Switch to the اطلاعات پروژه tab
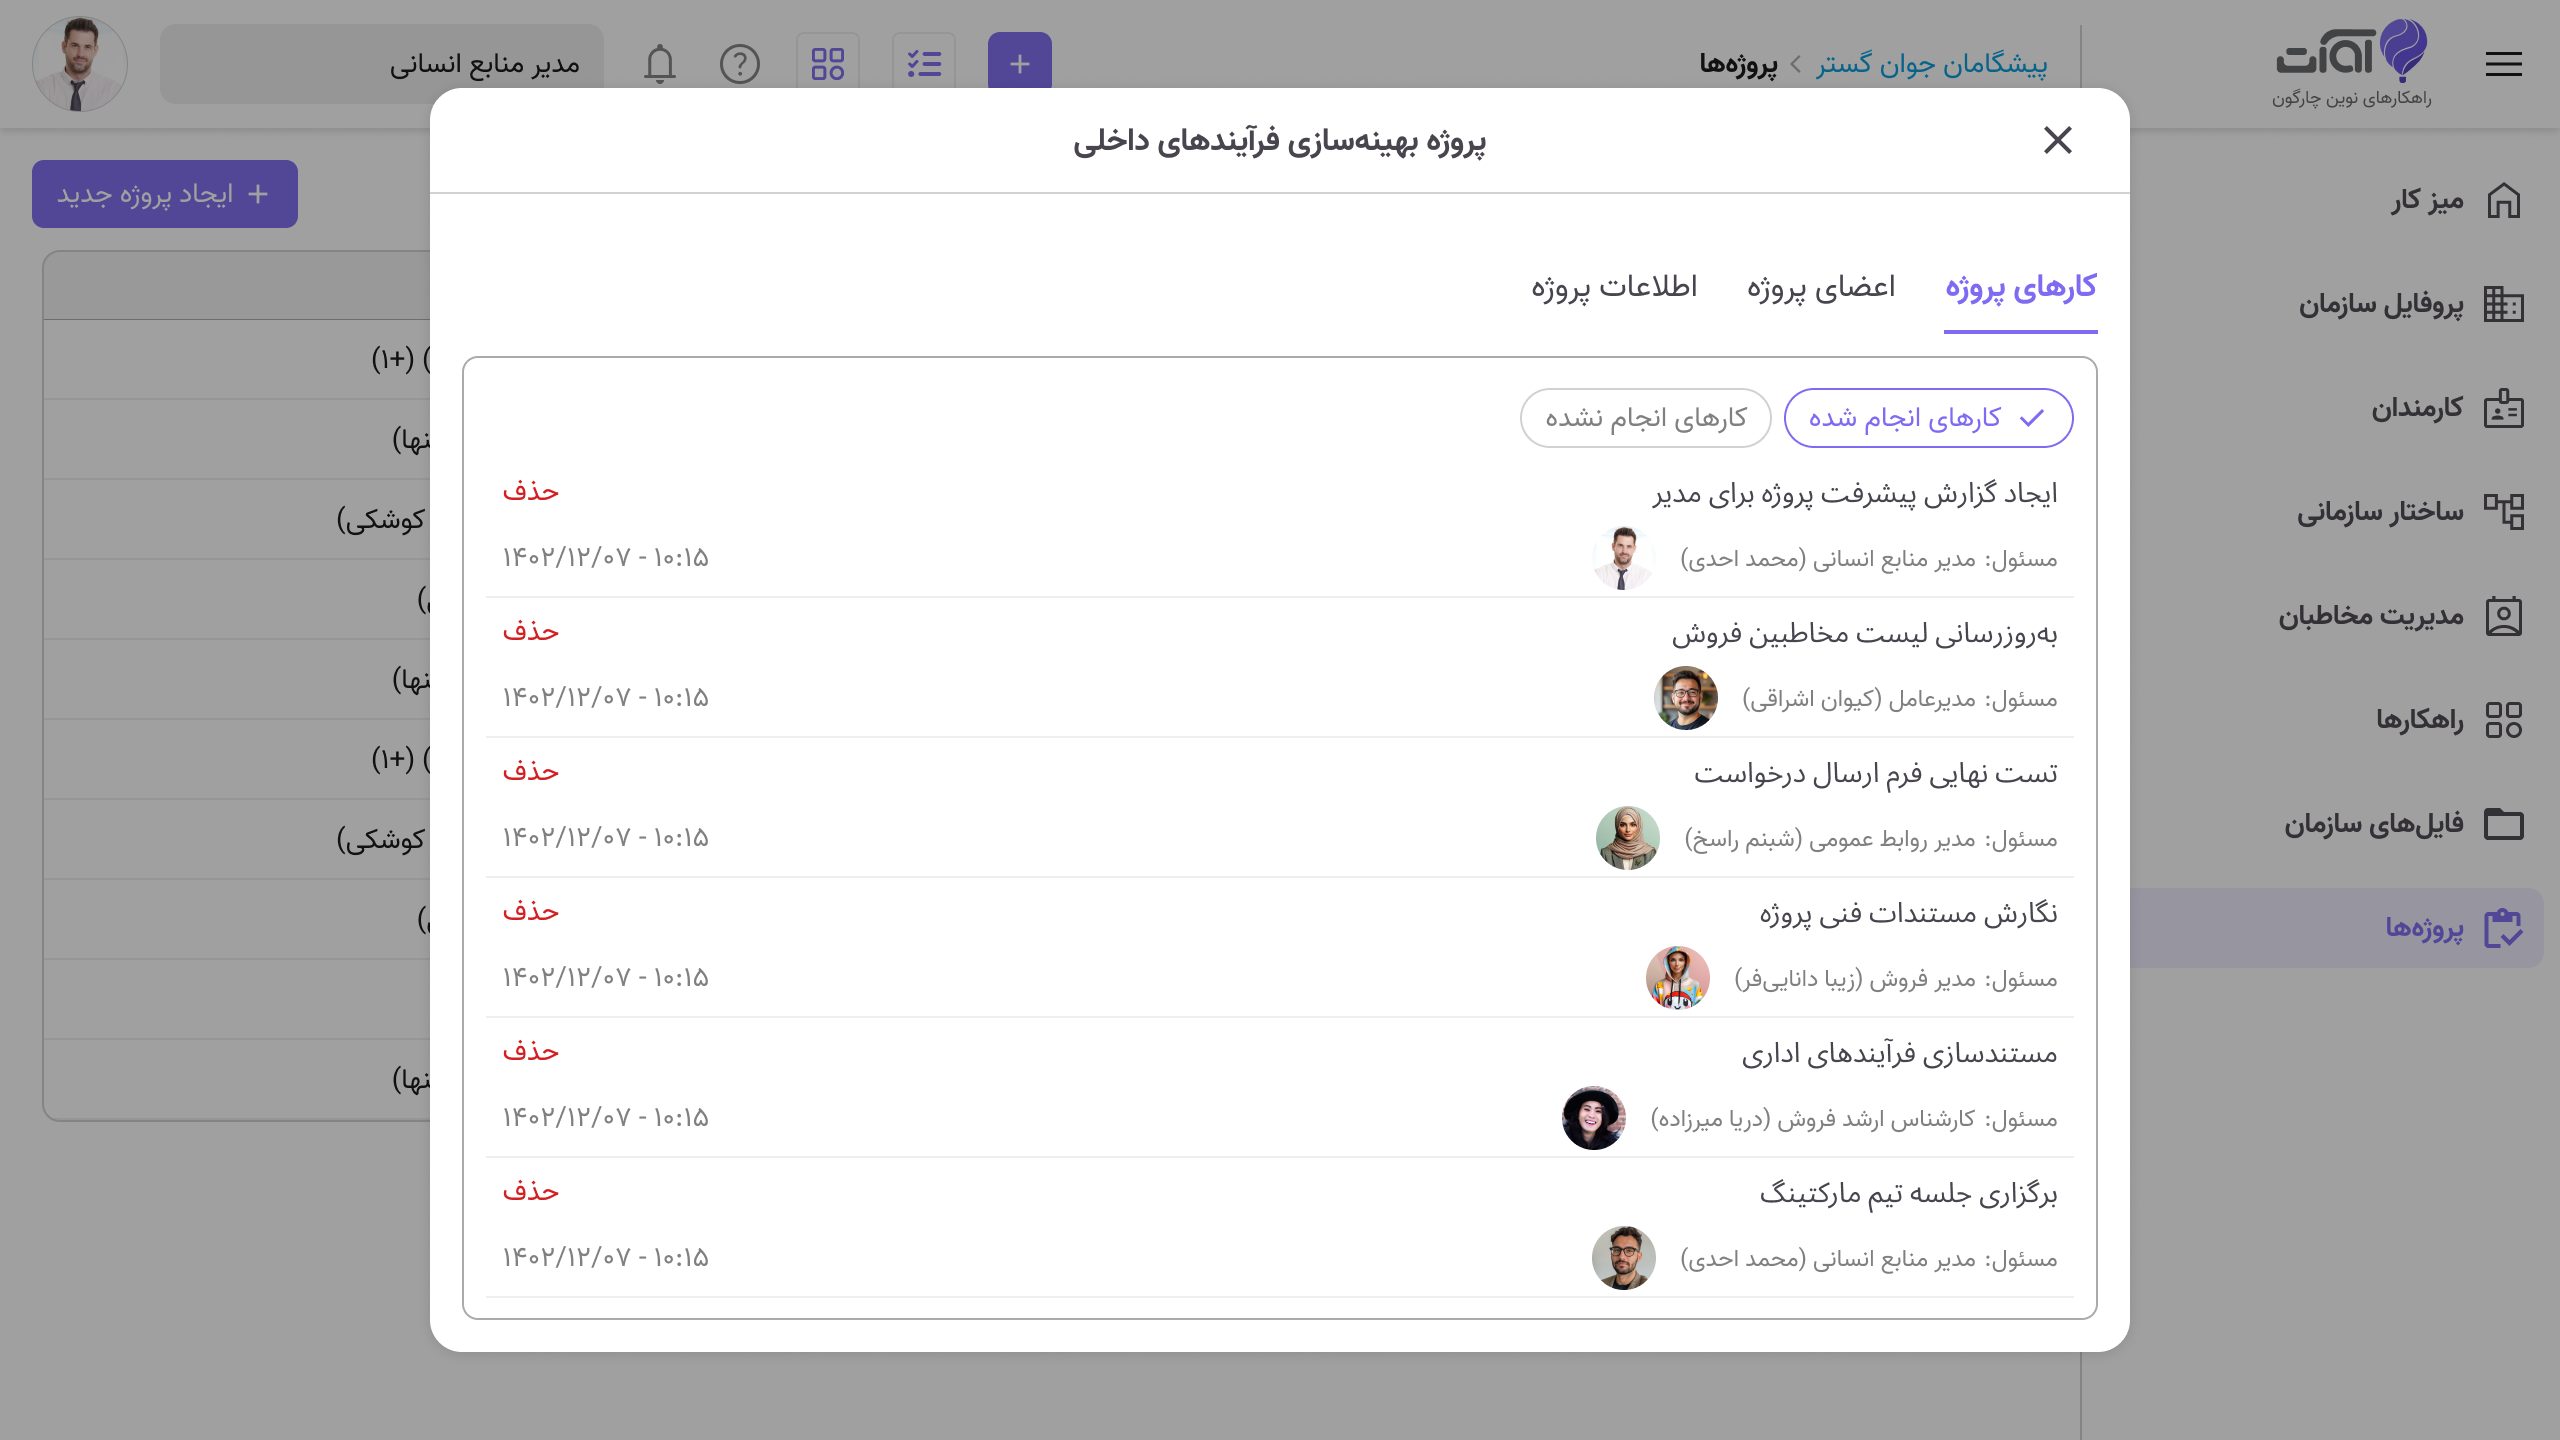Image resolution: width=2560 pixels, height=1440 pixels. [1614, 288]
